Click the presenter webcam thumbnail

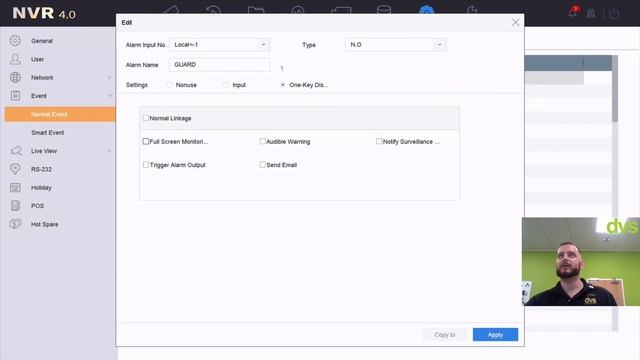coord(581,262)
